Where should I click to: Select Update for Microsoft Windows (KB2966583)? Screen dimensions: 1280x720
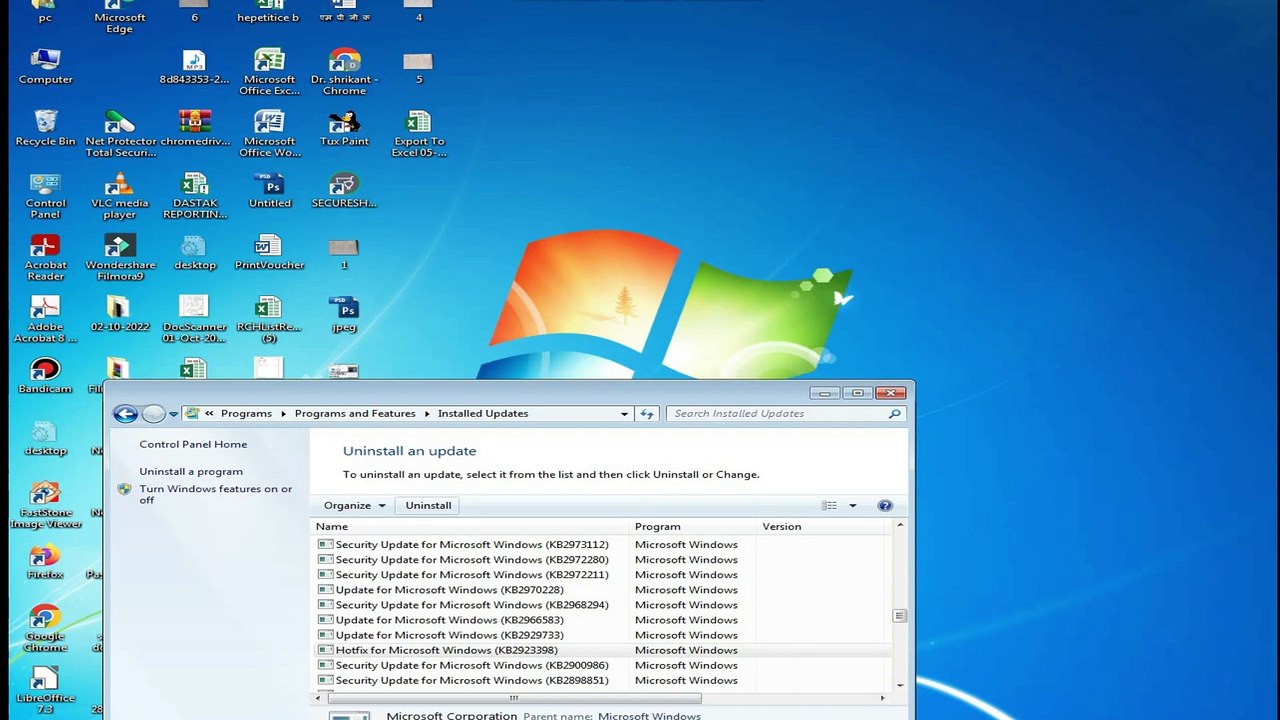tap(600, 620)
